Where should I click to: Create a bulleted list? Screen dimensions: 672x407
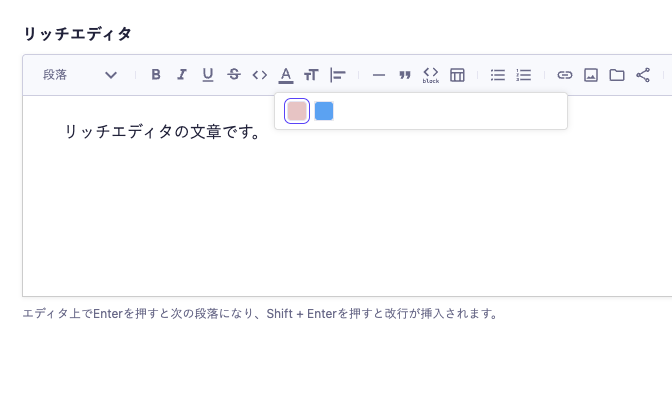tap(498, 75)
